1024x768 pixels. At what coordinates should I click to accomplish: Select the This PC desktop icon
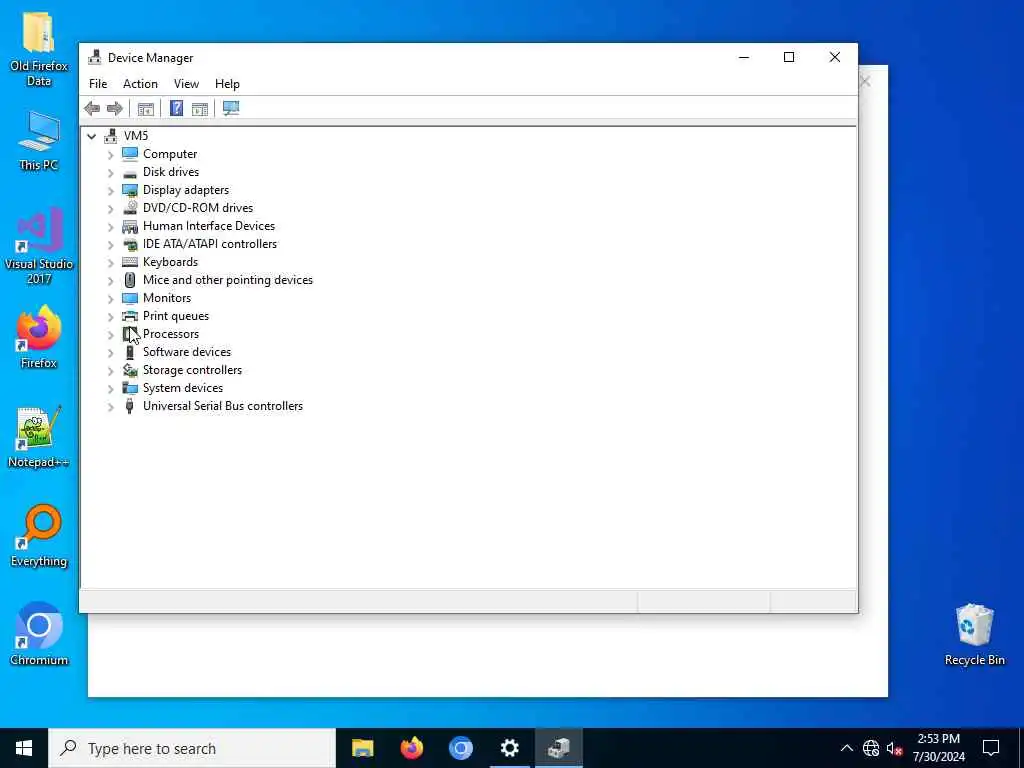(39, 141)
